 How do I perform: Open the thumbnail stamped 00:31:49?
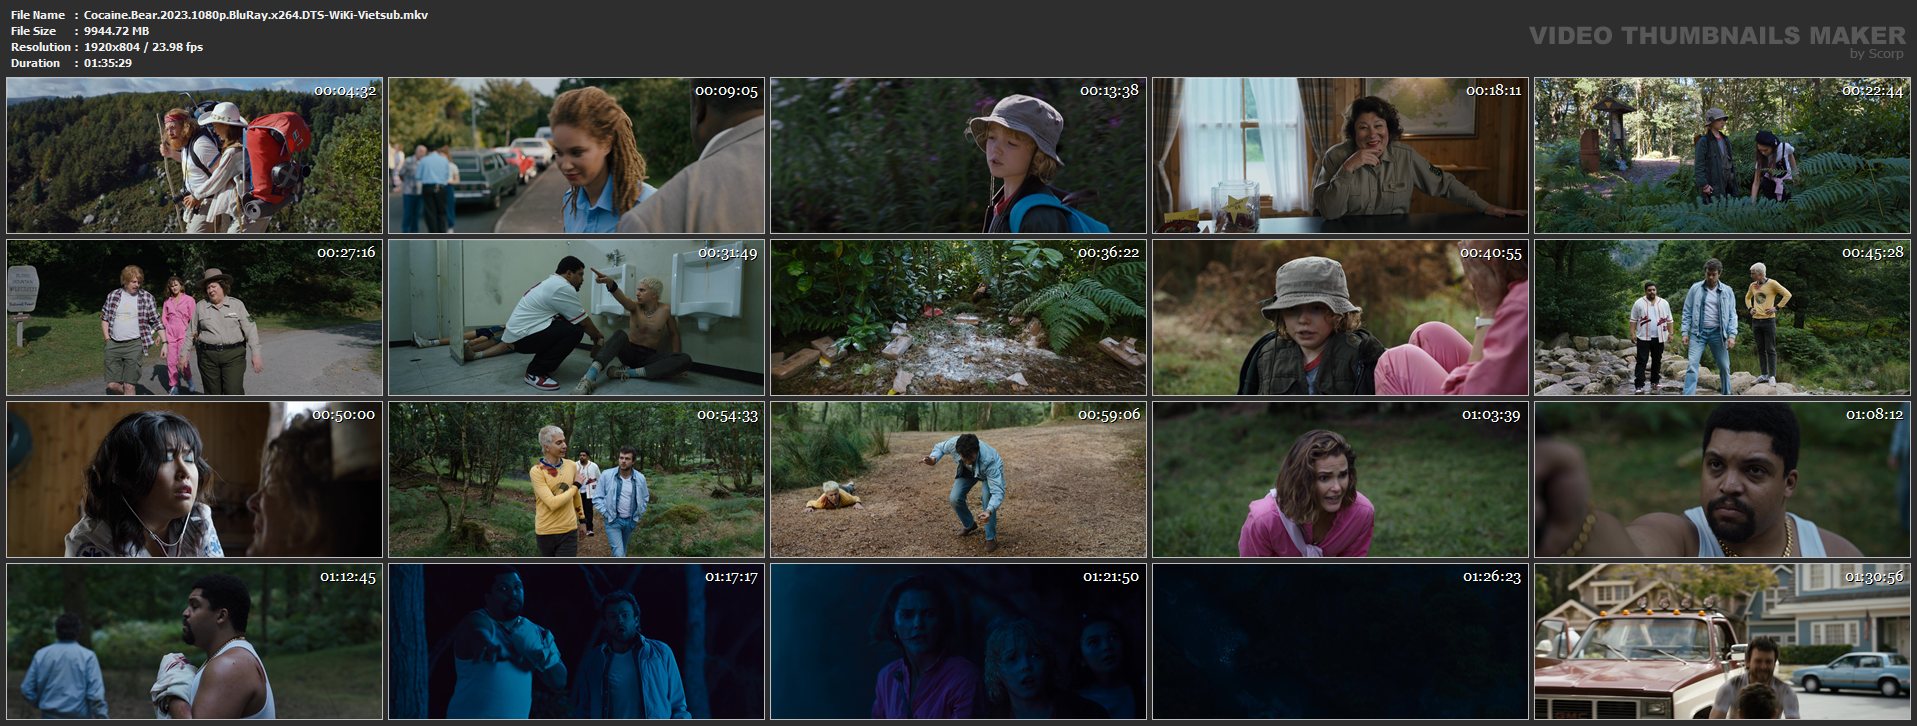[576, 317]
